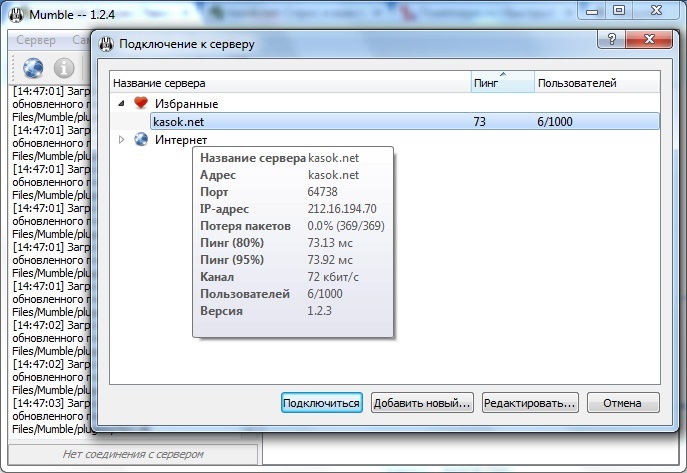Click the Подключиться button
The image size is (687, 473).
point(322,402)
